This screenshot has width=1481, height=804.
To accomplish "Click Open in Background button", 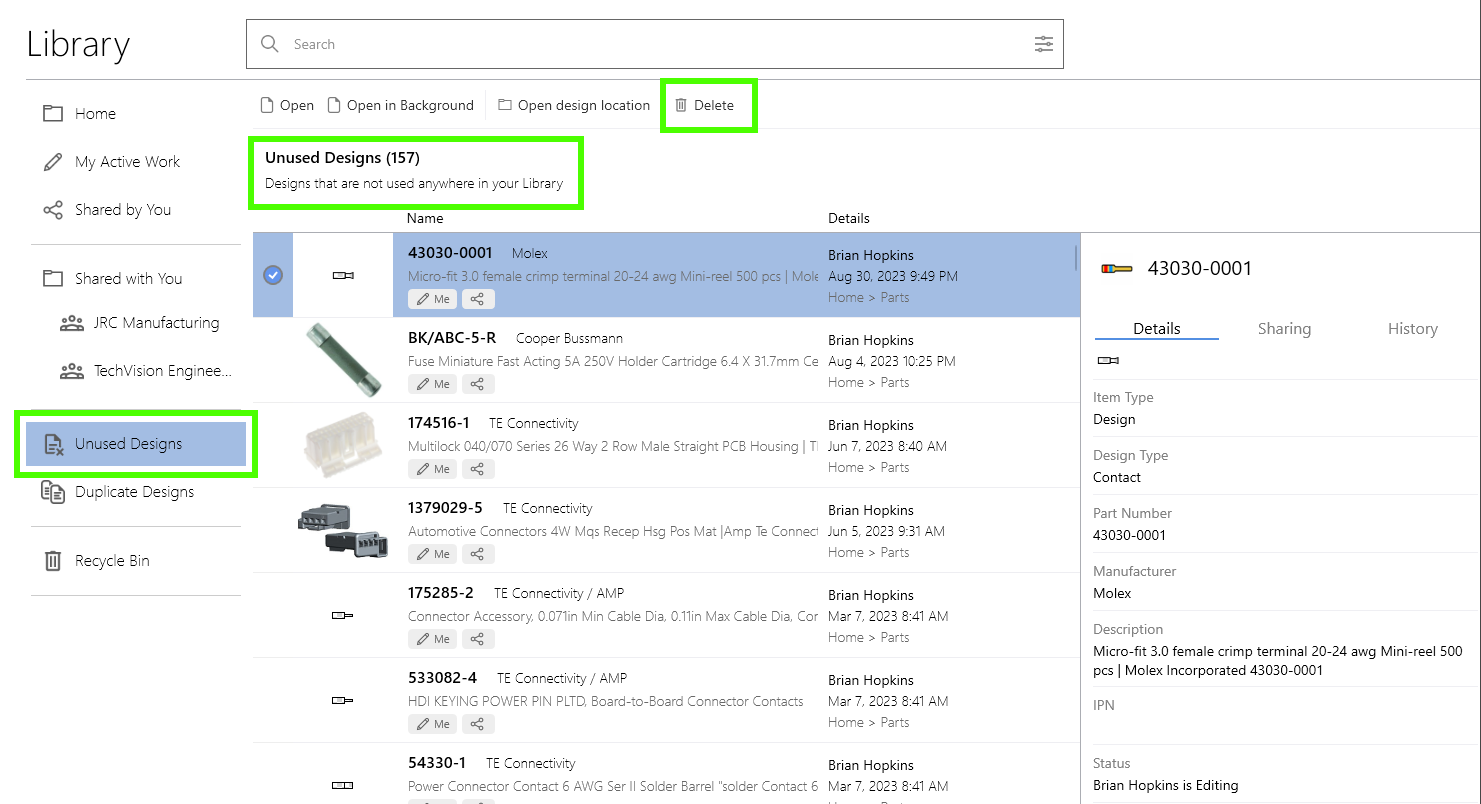I will coord(401,105).
